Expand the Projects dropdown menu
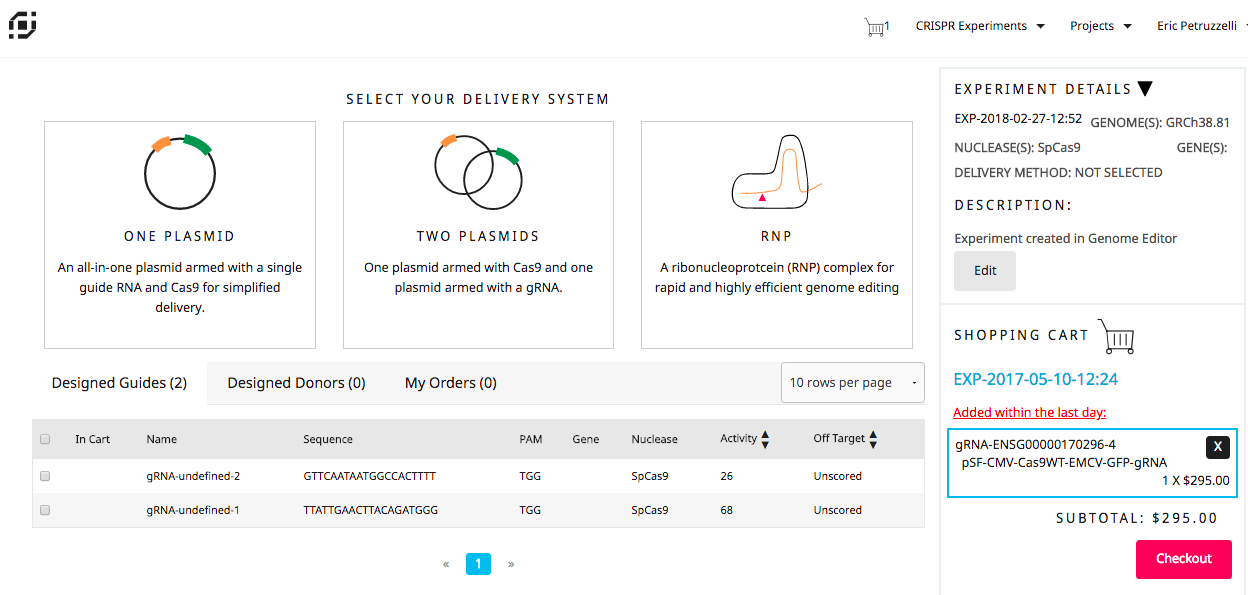 [1100, 26]
